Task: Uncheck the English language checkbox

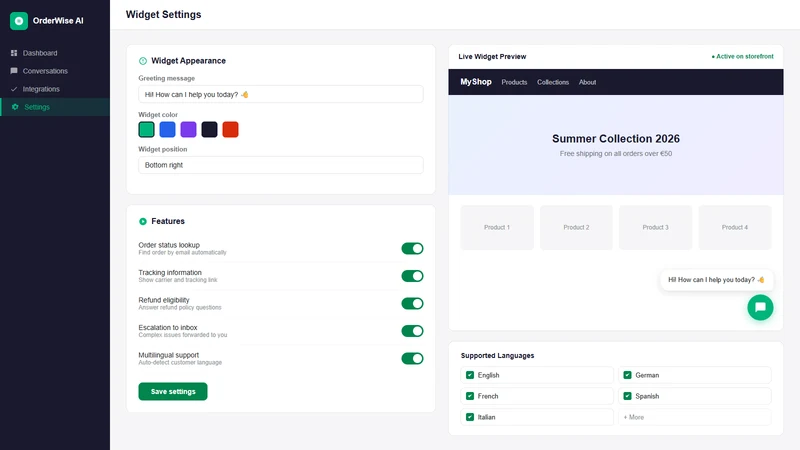Action: pyautogui.click(x=470, y=375)
